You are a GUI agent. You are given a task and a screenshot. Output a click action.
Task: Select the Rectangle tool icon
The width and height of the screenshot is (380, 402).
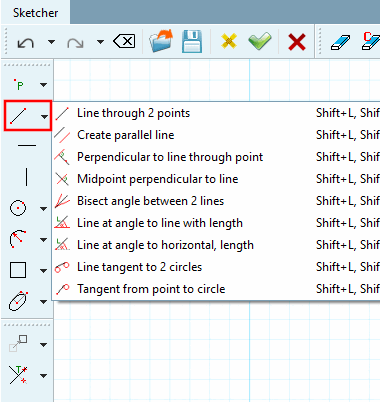pyautogui.click(x=18, y=270)
